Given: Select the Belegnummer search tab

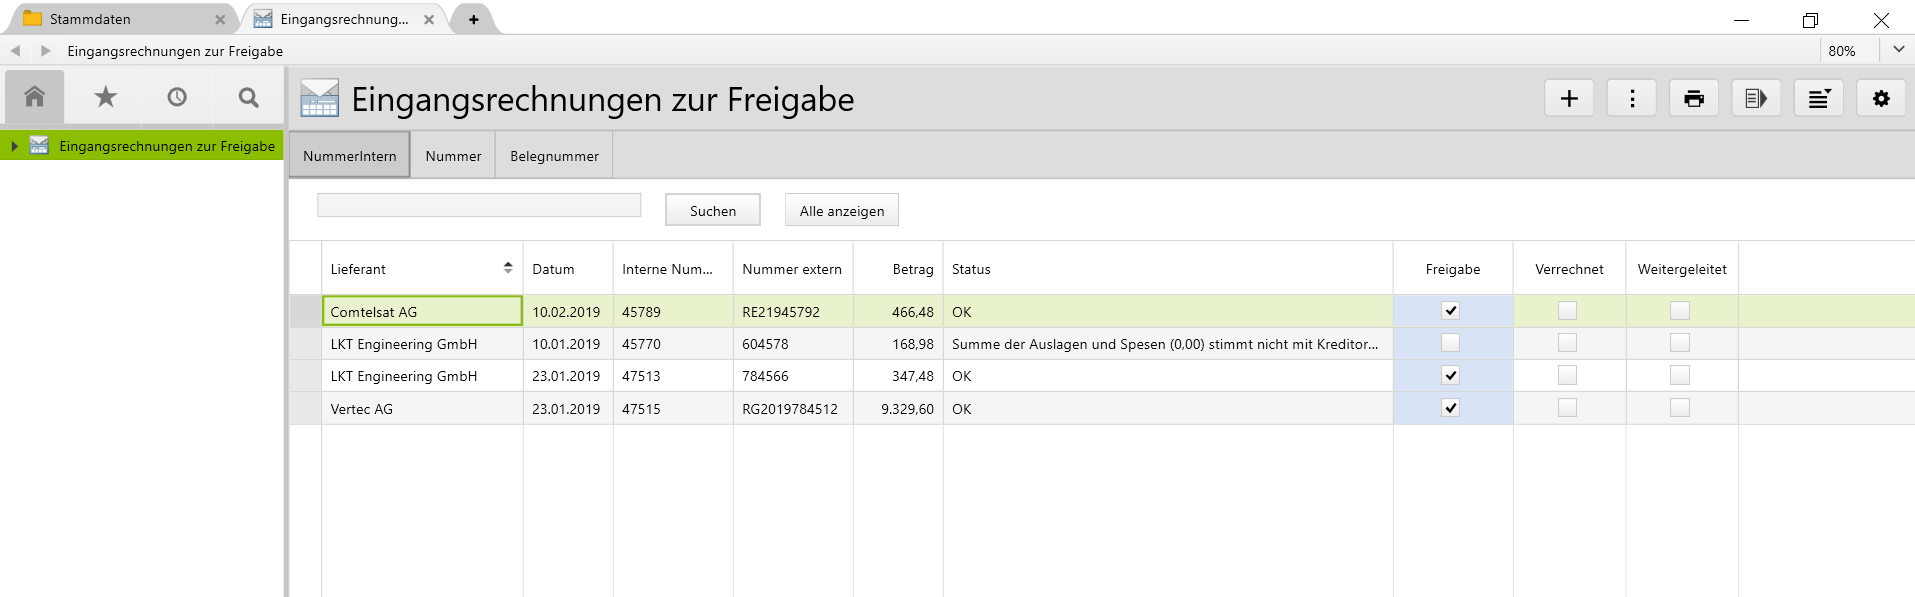Looking at the screenshot, I should tap(554, 156).
